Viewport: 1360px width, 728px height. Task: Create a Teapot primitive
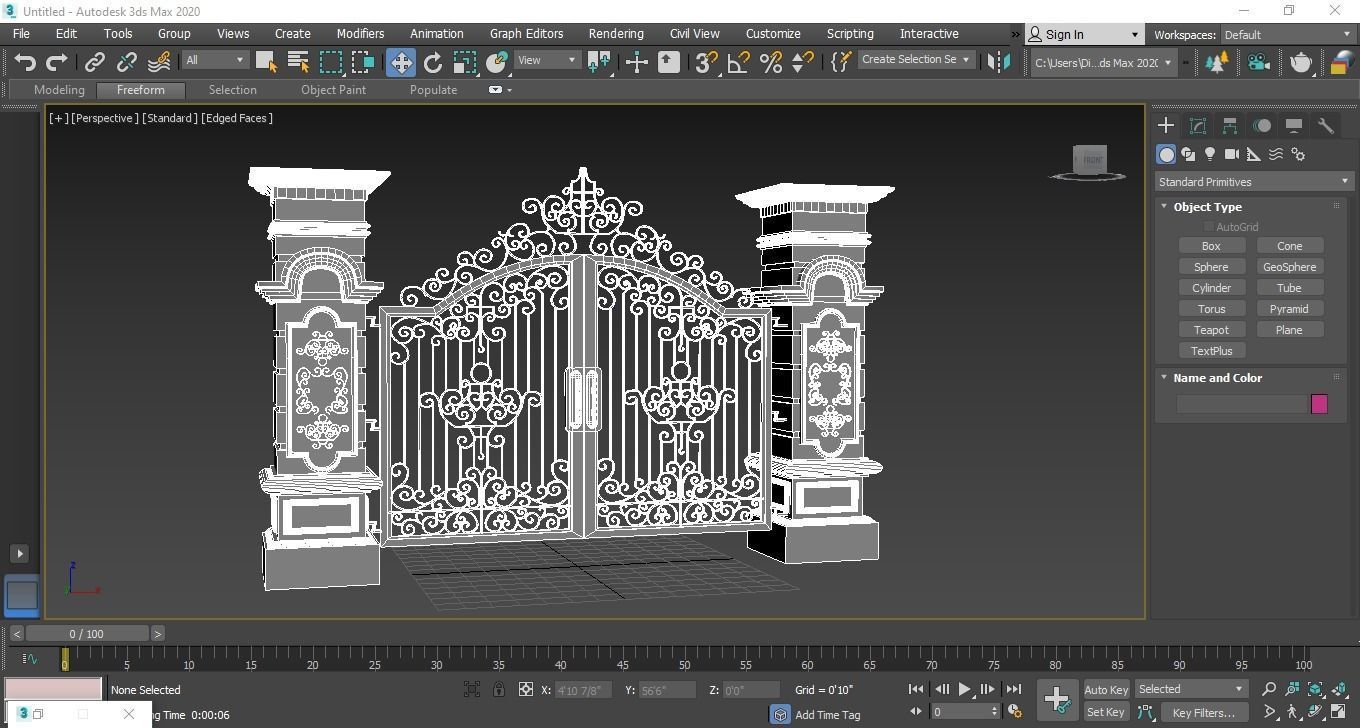point(1211,329)
